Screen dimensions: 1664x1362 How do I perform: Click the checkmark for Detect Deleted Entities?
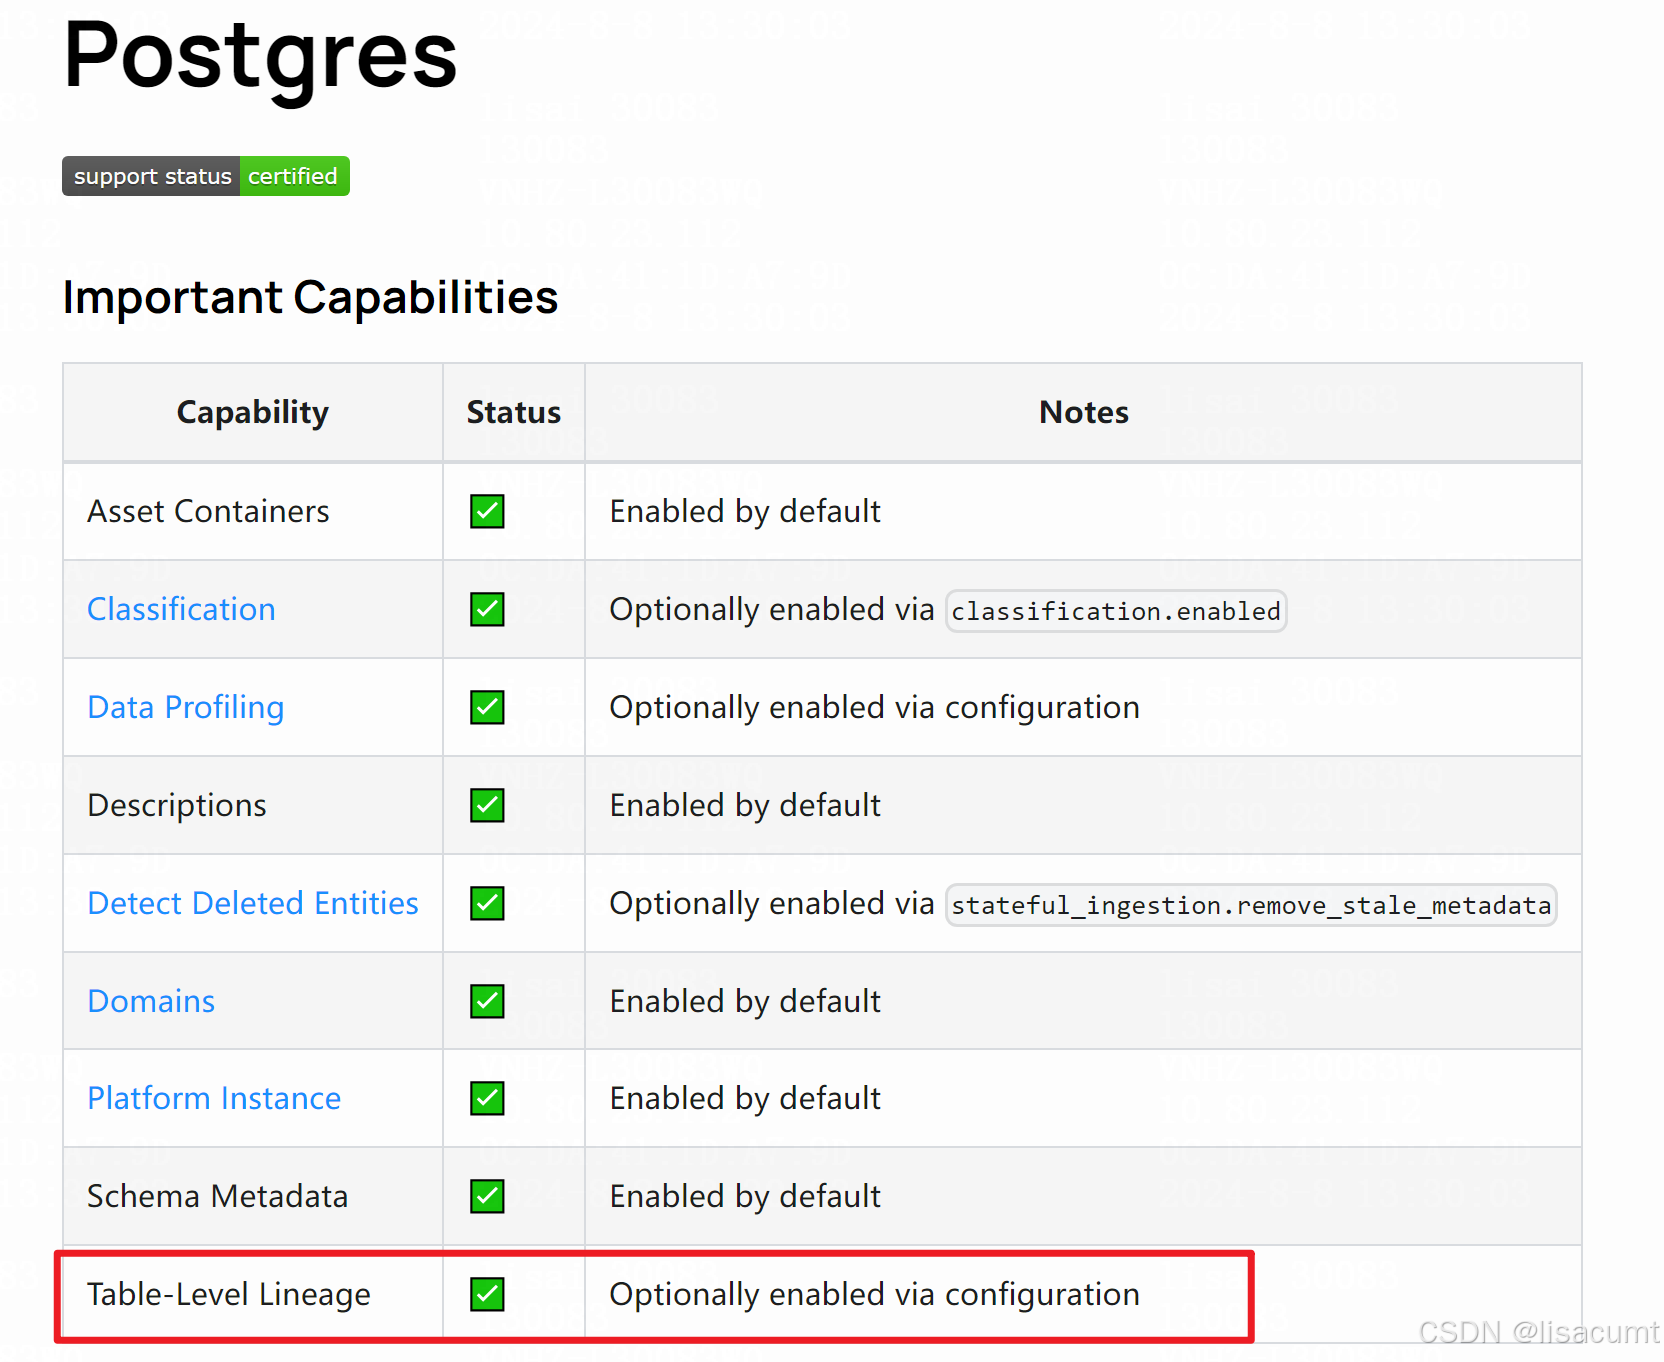(487, 903)
